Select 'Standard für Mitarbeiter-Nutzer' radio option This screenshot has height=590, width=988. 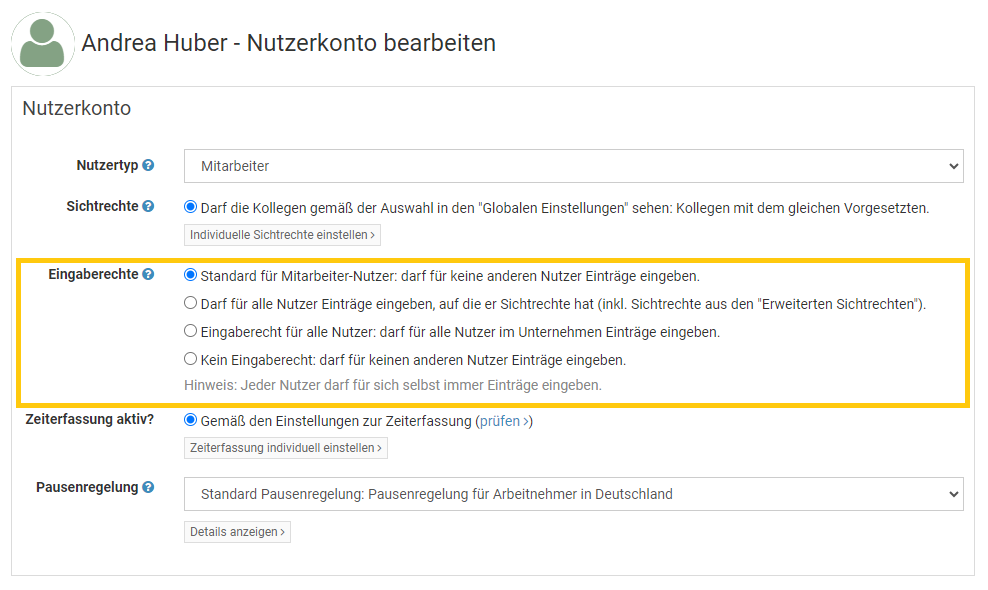(x=191, y=275)
